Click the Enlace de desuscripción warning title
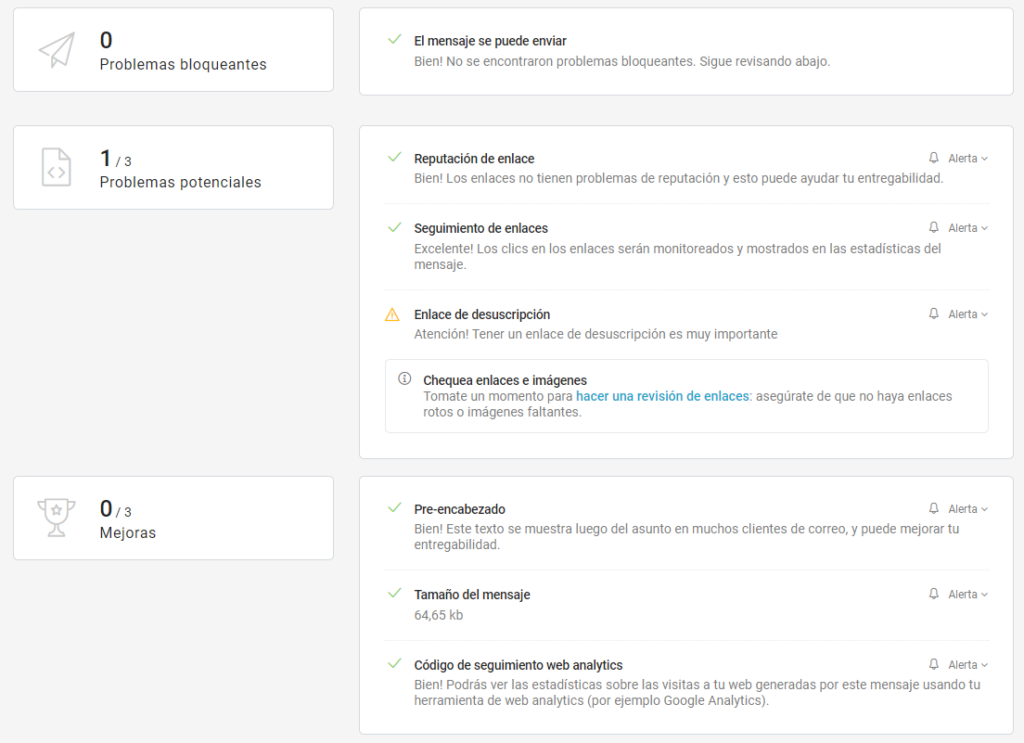Viewport: 1024px width, 743px height. pos(482,314)
